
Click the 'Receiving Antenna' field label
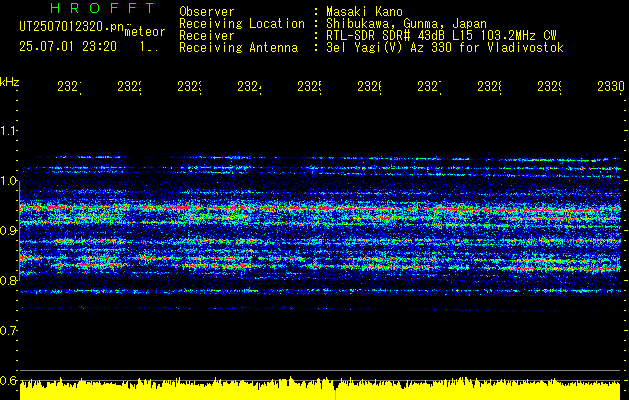[x=238, y=48]
